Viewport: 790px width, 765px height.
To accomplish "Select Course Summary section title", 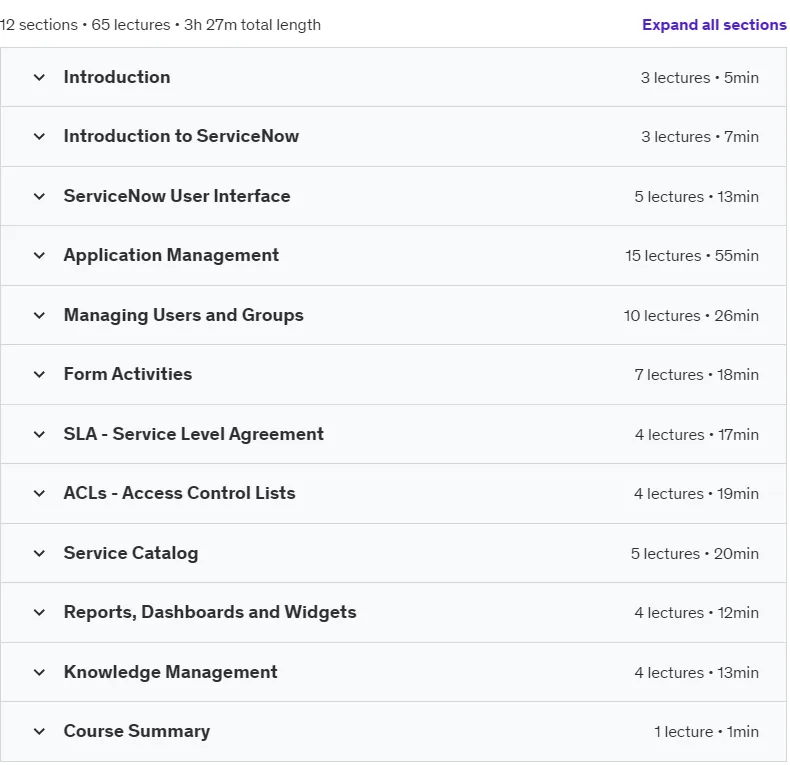I will (x=137, y=731).
